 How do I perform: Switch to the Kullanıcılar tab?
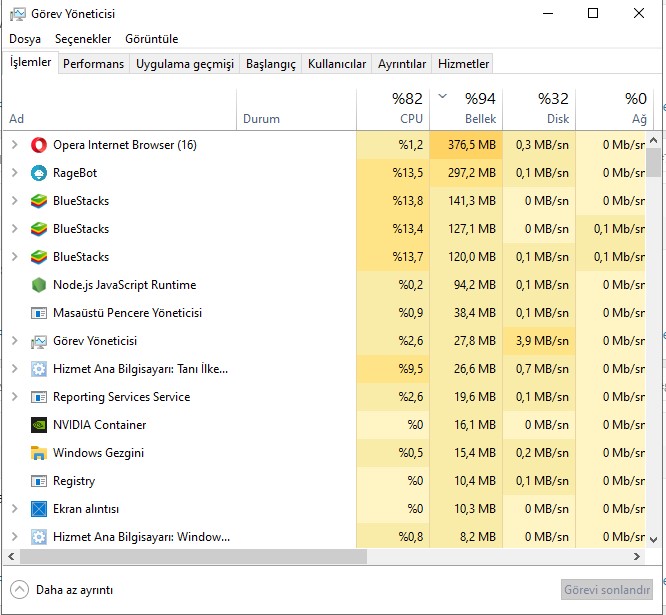coord(337,64)
